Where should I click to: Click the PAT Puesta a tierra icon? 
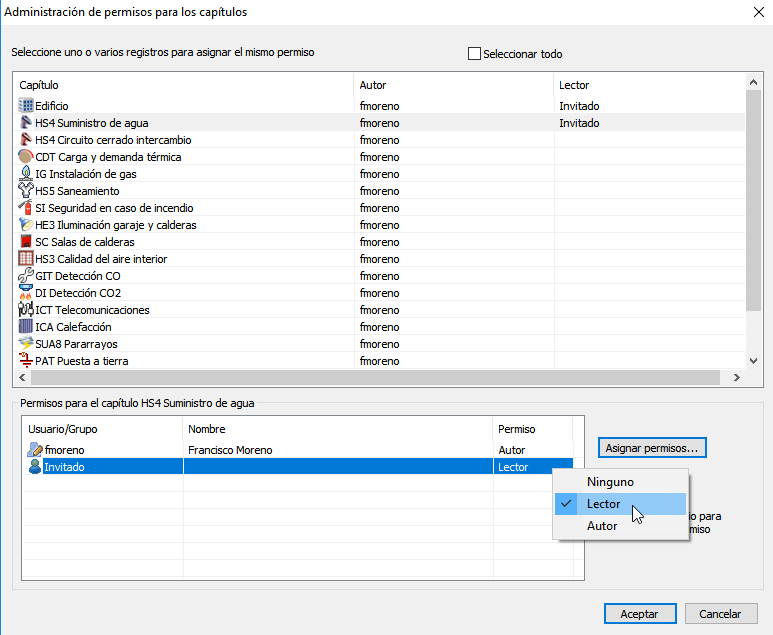(x=26, y=360)
